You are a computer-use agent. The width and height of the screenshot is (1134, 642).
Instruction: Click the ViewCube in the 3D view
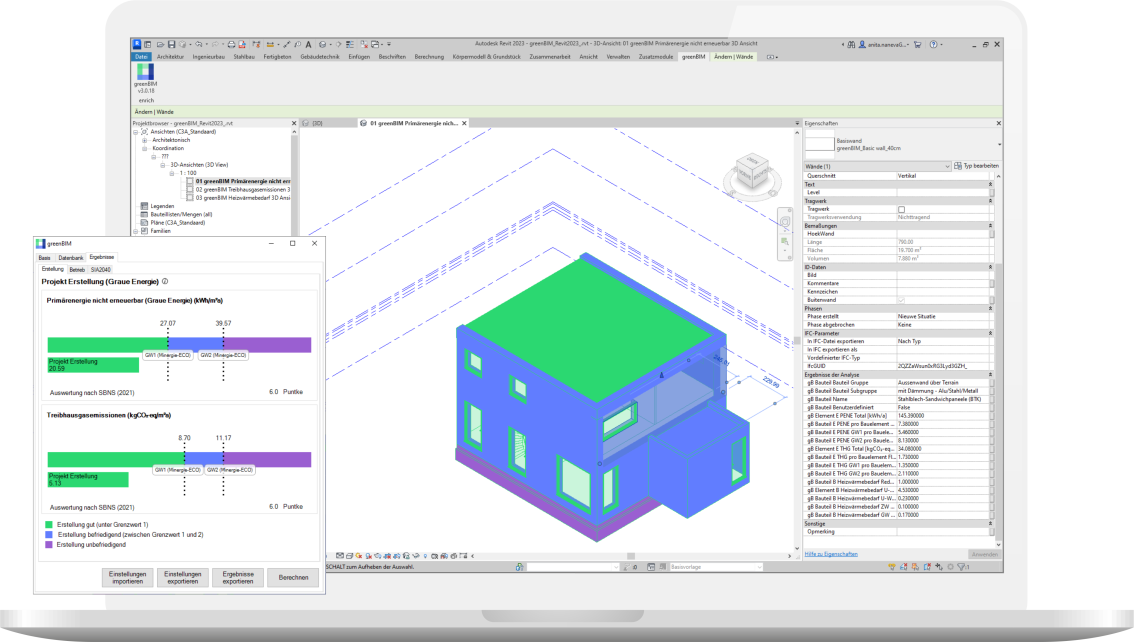point(752,172)
